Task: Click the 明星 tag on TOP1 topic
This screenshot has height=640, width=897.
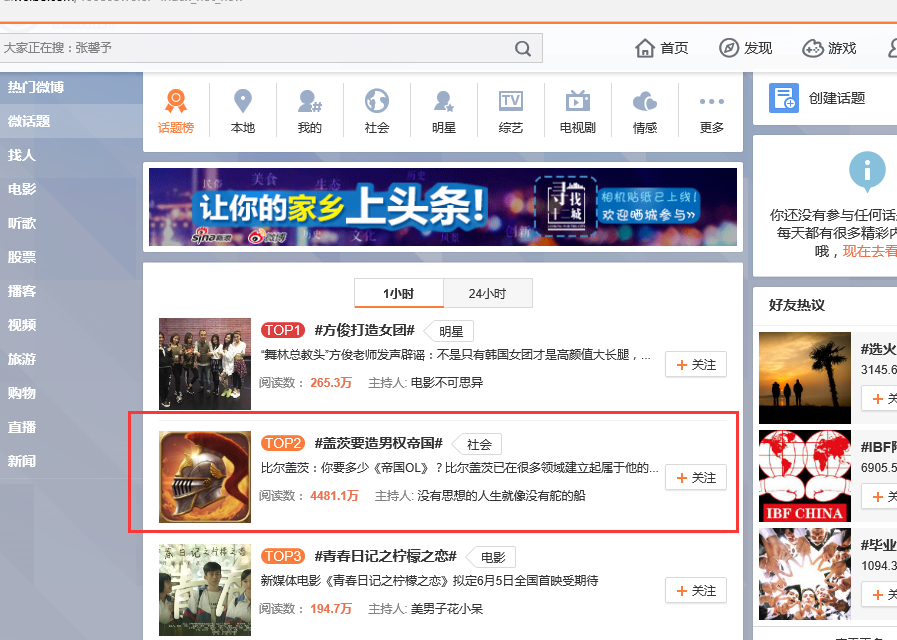Action: coord(451,331)
